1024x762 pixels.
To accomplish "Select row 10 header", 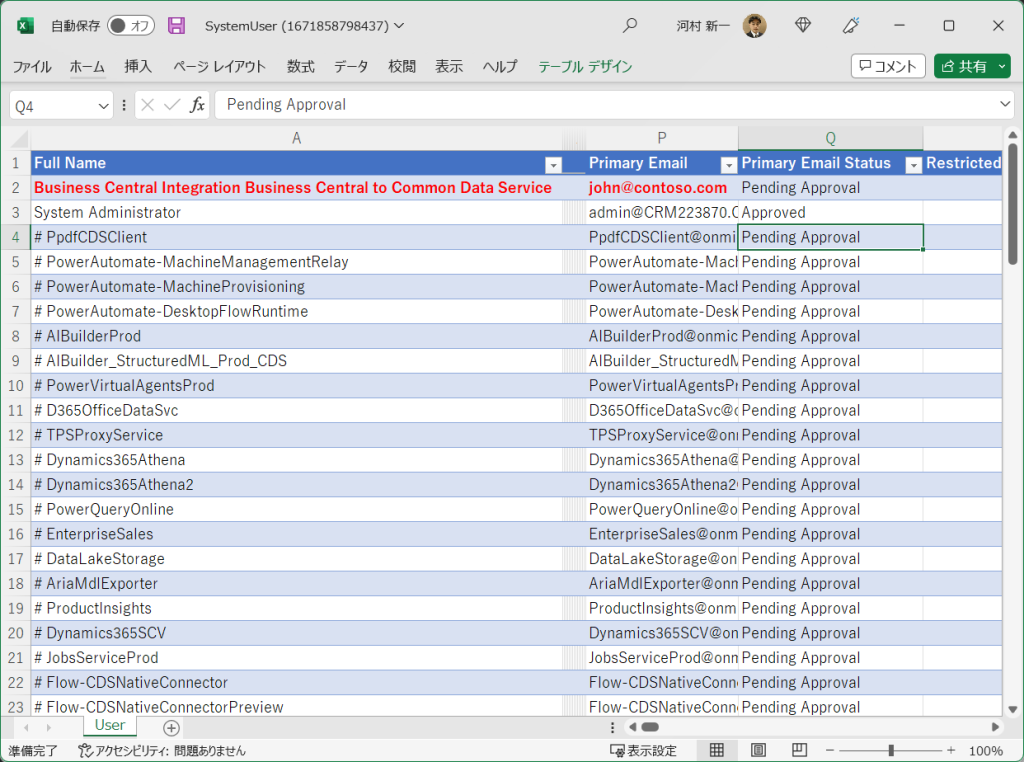I will 16,386.
